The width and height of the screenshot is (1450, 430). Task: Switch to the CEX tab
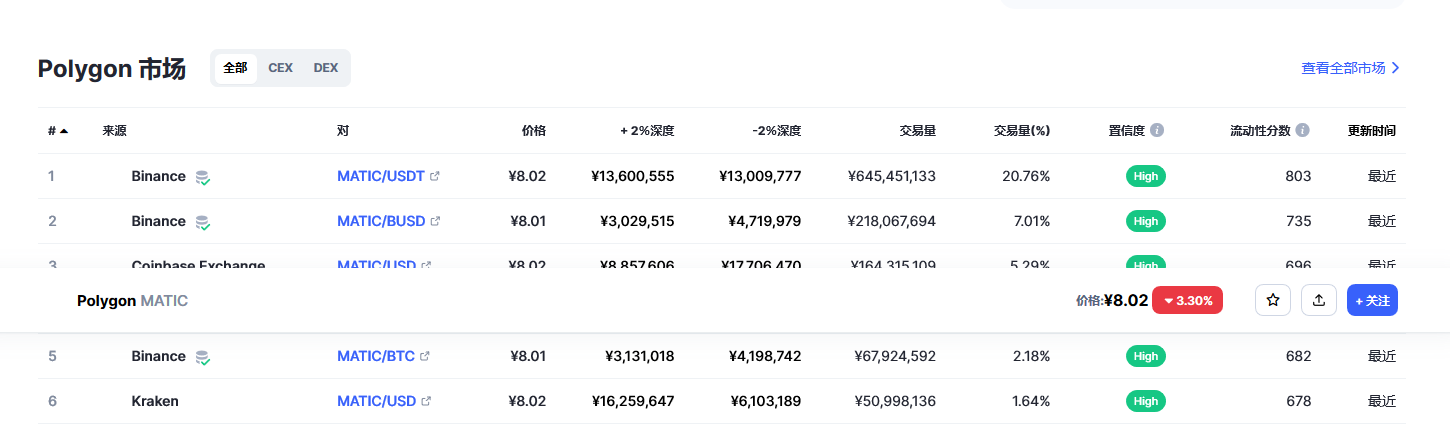[x=280, y=68]
